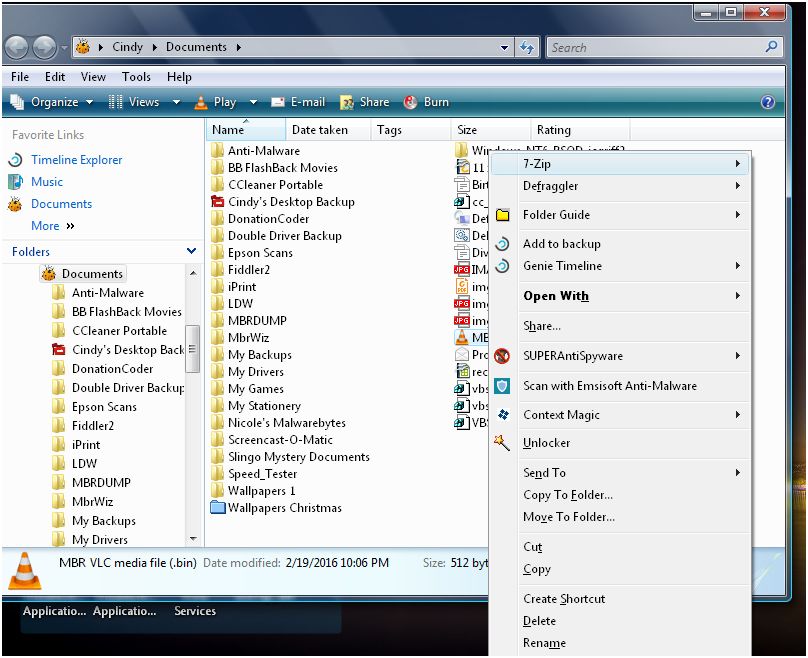
Task: Open the Views dropdown arrow
Action: [x=176, y=103]
